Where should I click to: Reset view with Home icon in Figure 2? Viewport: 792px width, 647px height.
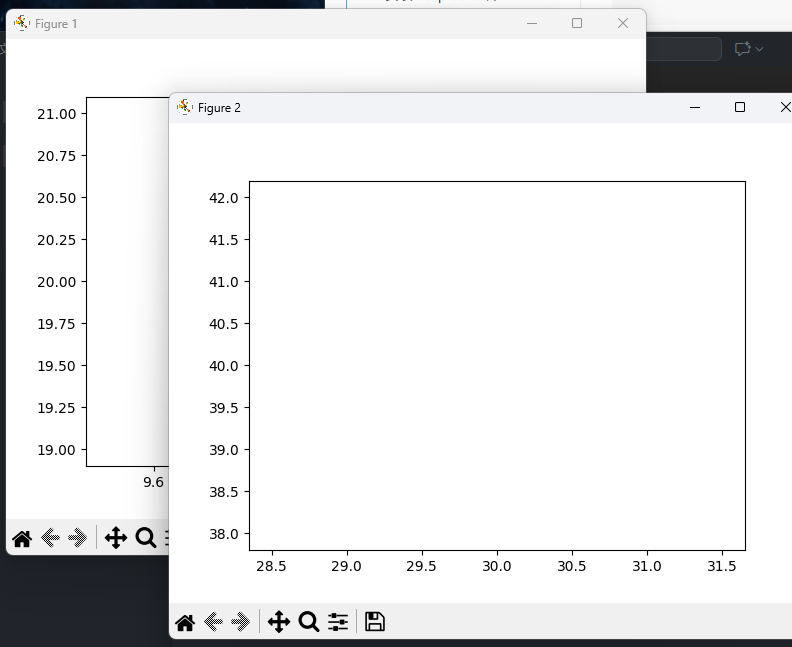[x=185, y=622]
